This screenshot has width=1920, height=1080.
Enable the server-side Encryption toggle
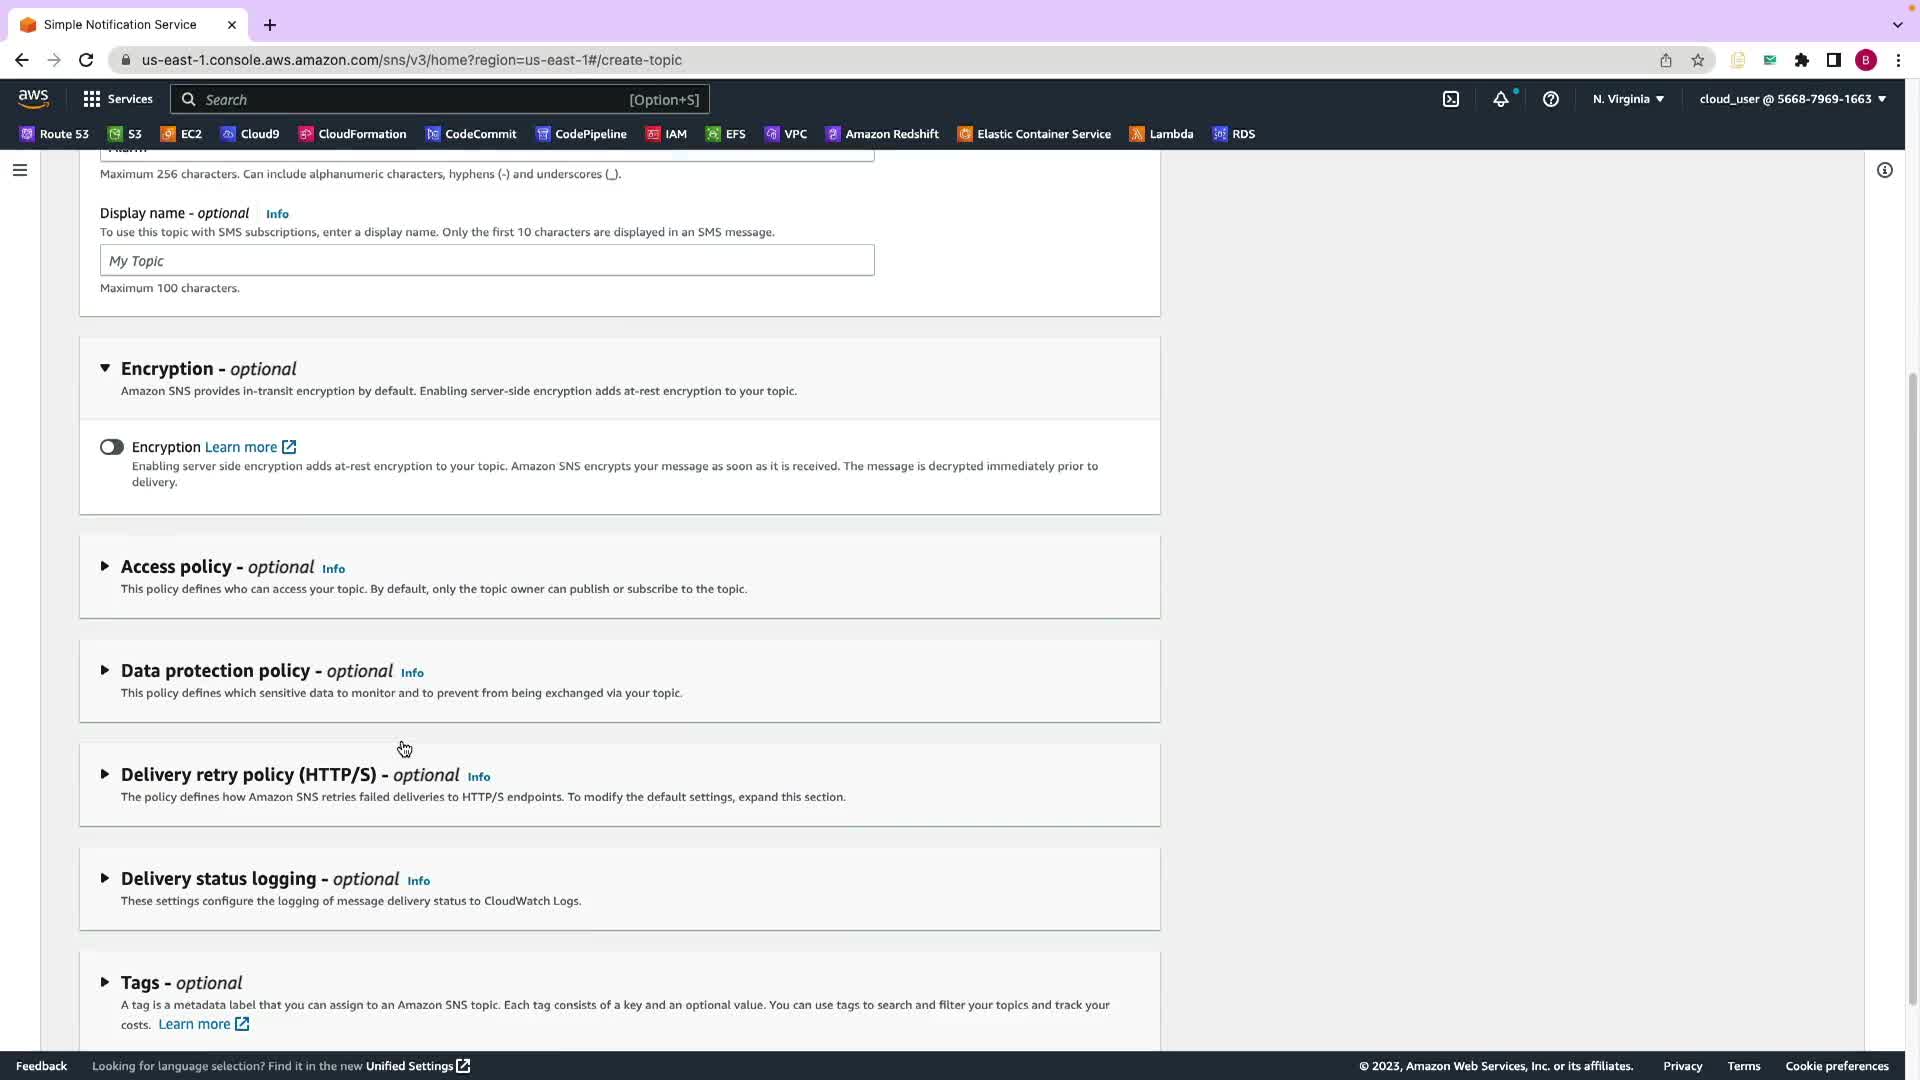coord(111,447)
